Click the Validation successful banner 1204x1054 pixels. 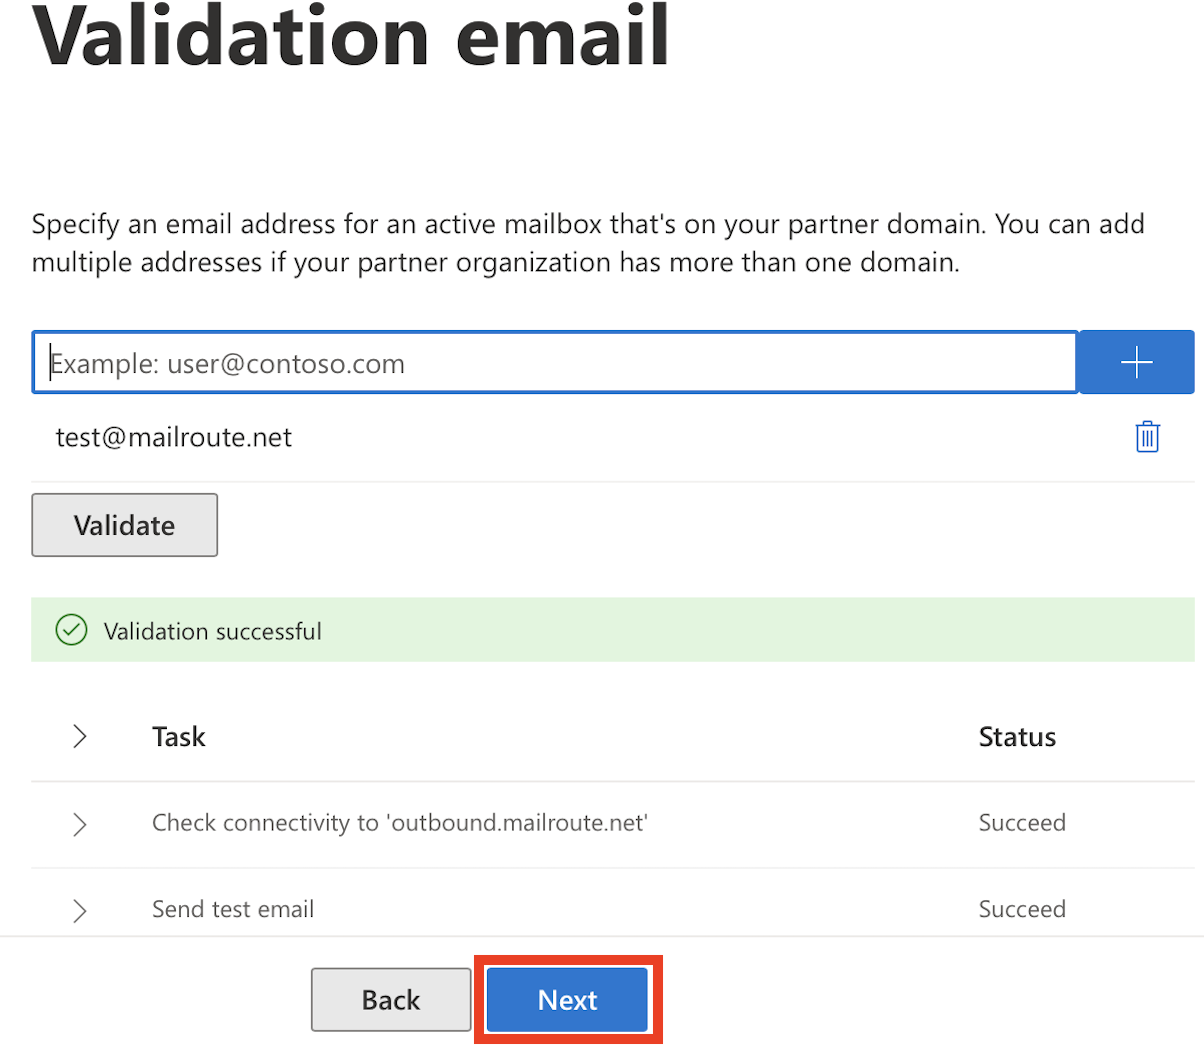coord(613,630)
